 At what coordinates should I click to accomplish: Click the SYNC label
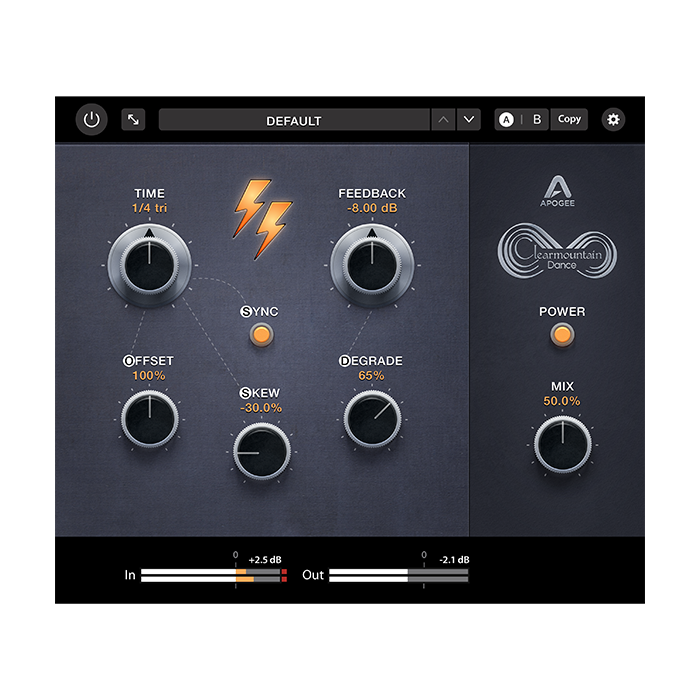pyautogui.click(x=259, y=311)
